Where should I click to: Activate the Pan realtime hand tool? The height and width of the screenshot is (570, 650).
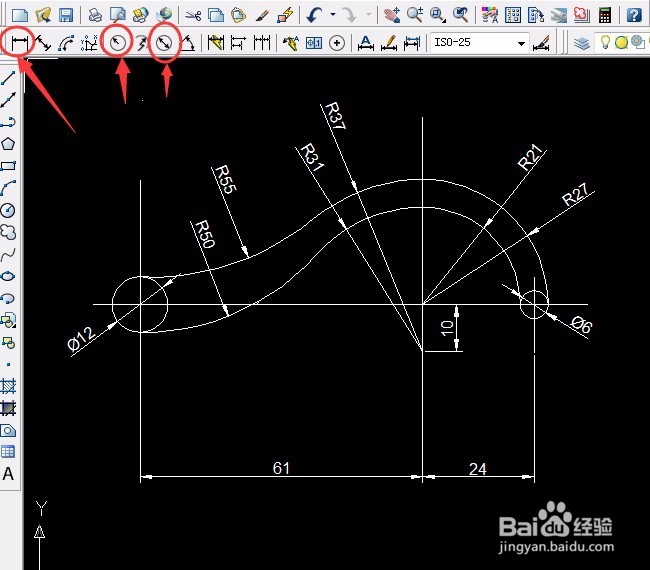391,15
